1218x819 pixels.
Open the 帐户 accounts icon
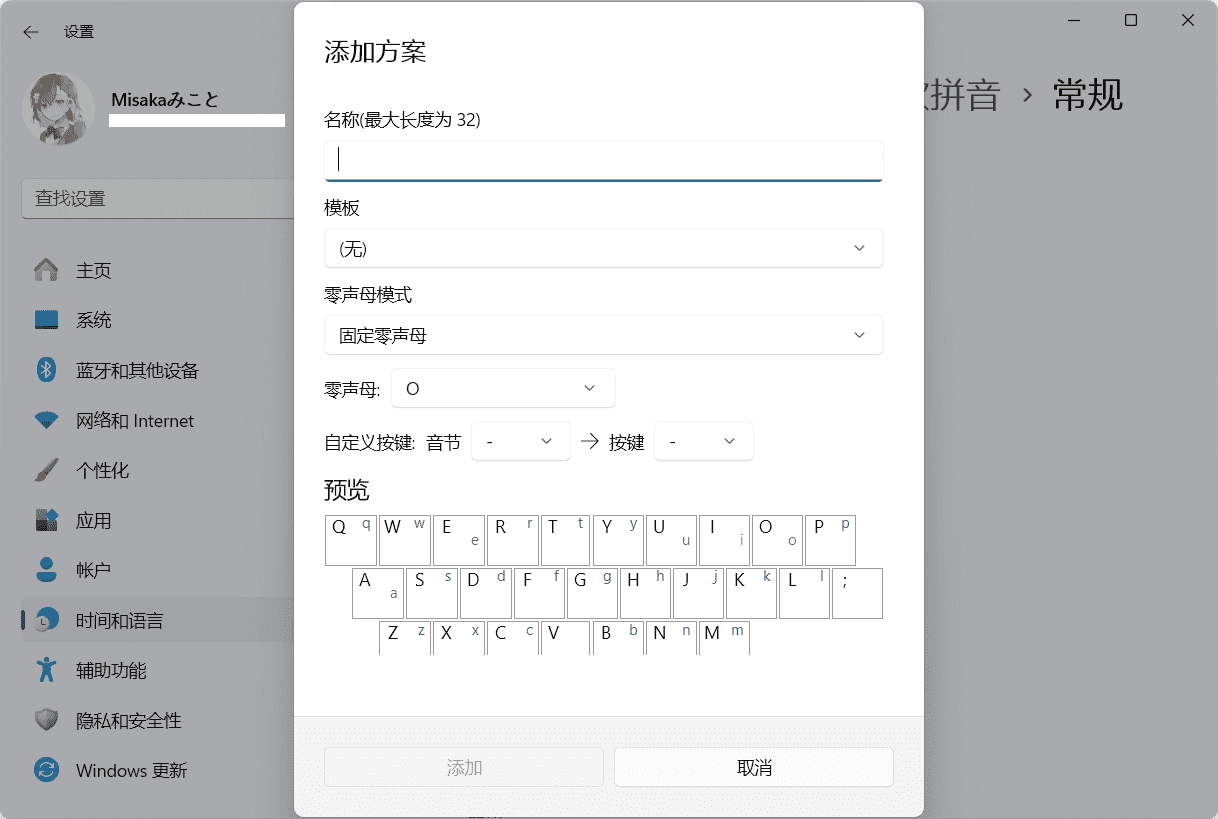(x=45, y=570)
